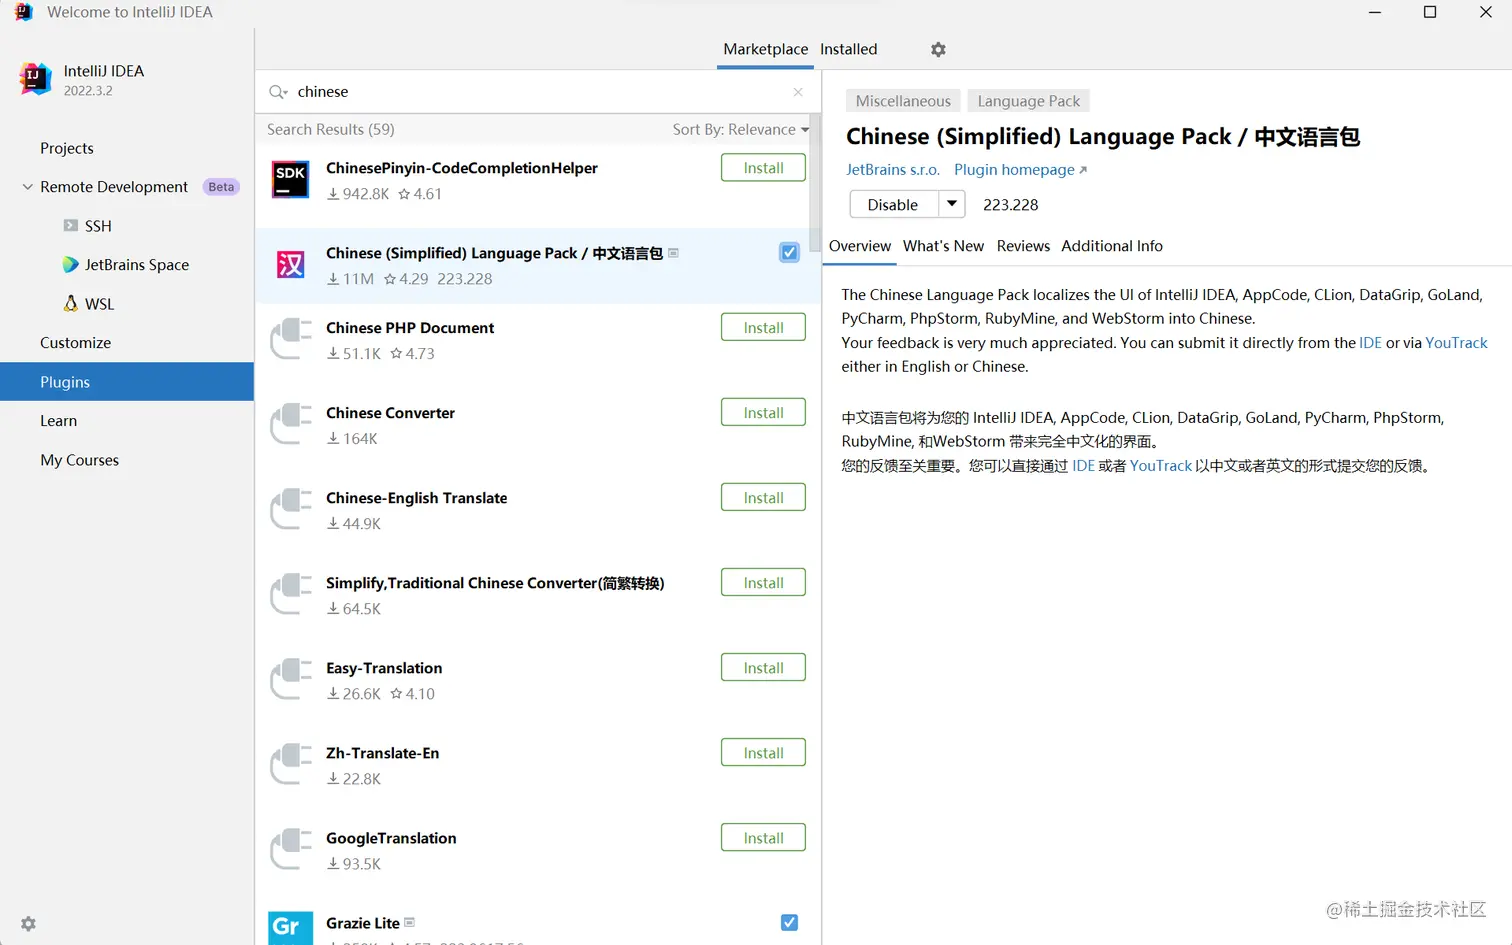Click the Disable button
This screenshot has width=1512, height=945.
(893, 204)
